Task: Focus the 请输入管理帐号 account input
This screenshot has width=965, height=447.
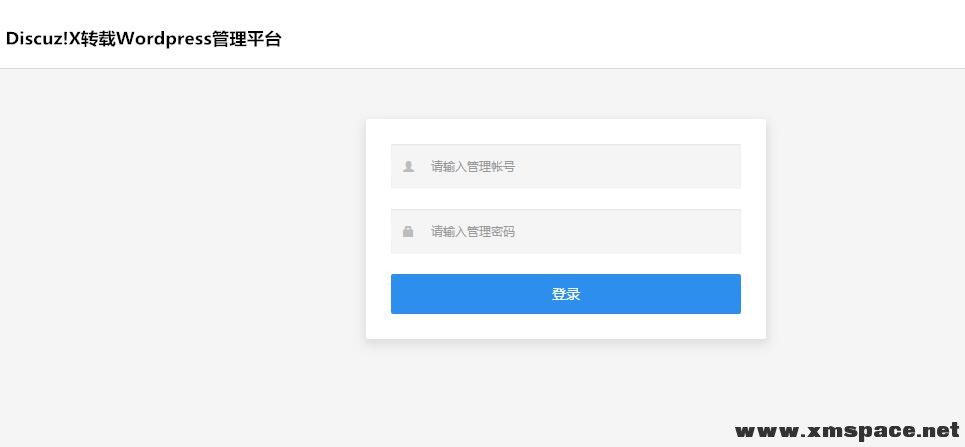Action: (566, 166)
